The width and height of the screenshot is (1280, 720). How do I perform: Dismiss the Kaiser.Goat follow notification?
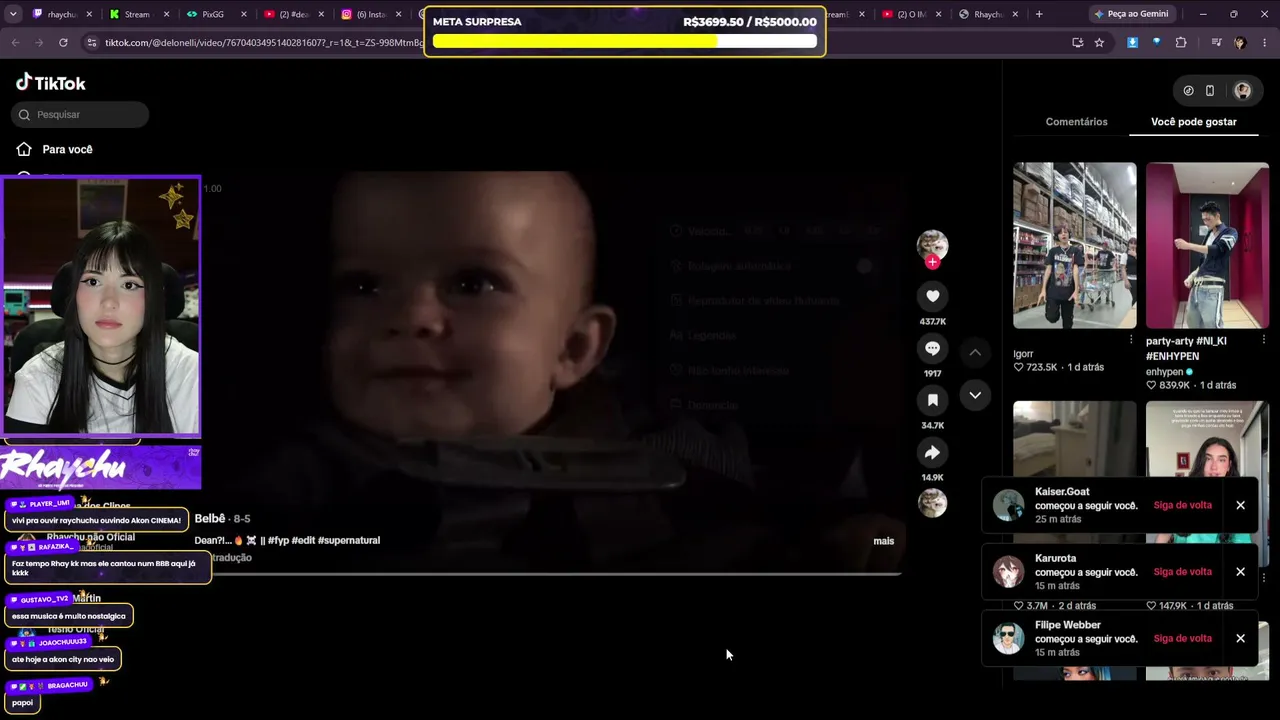[x=1240, y=505]
